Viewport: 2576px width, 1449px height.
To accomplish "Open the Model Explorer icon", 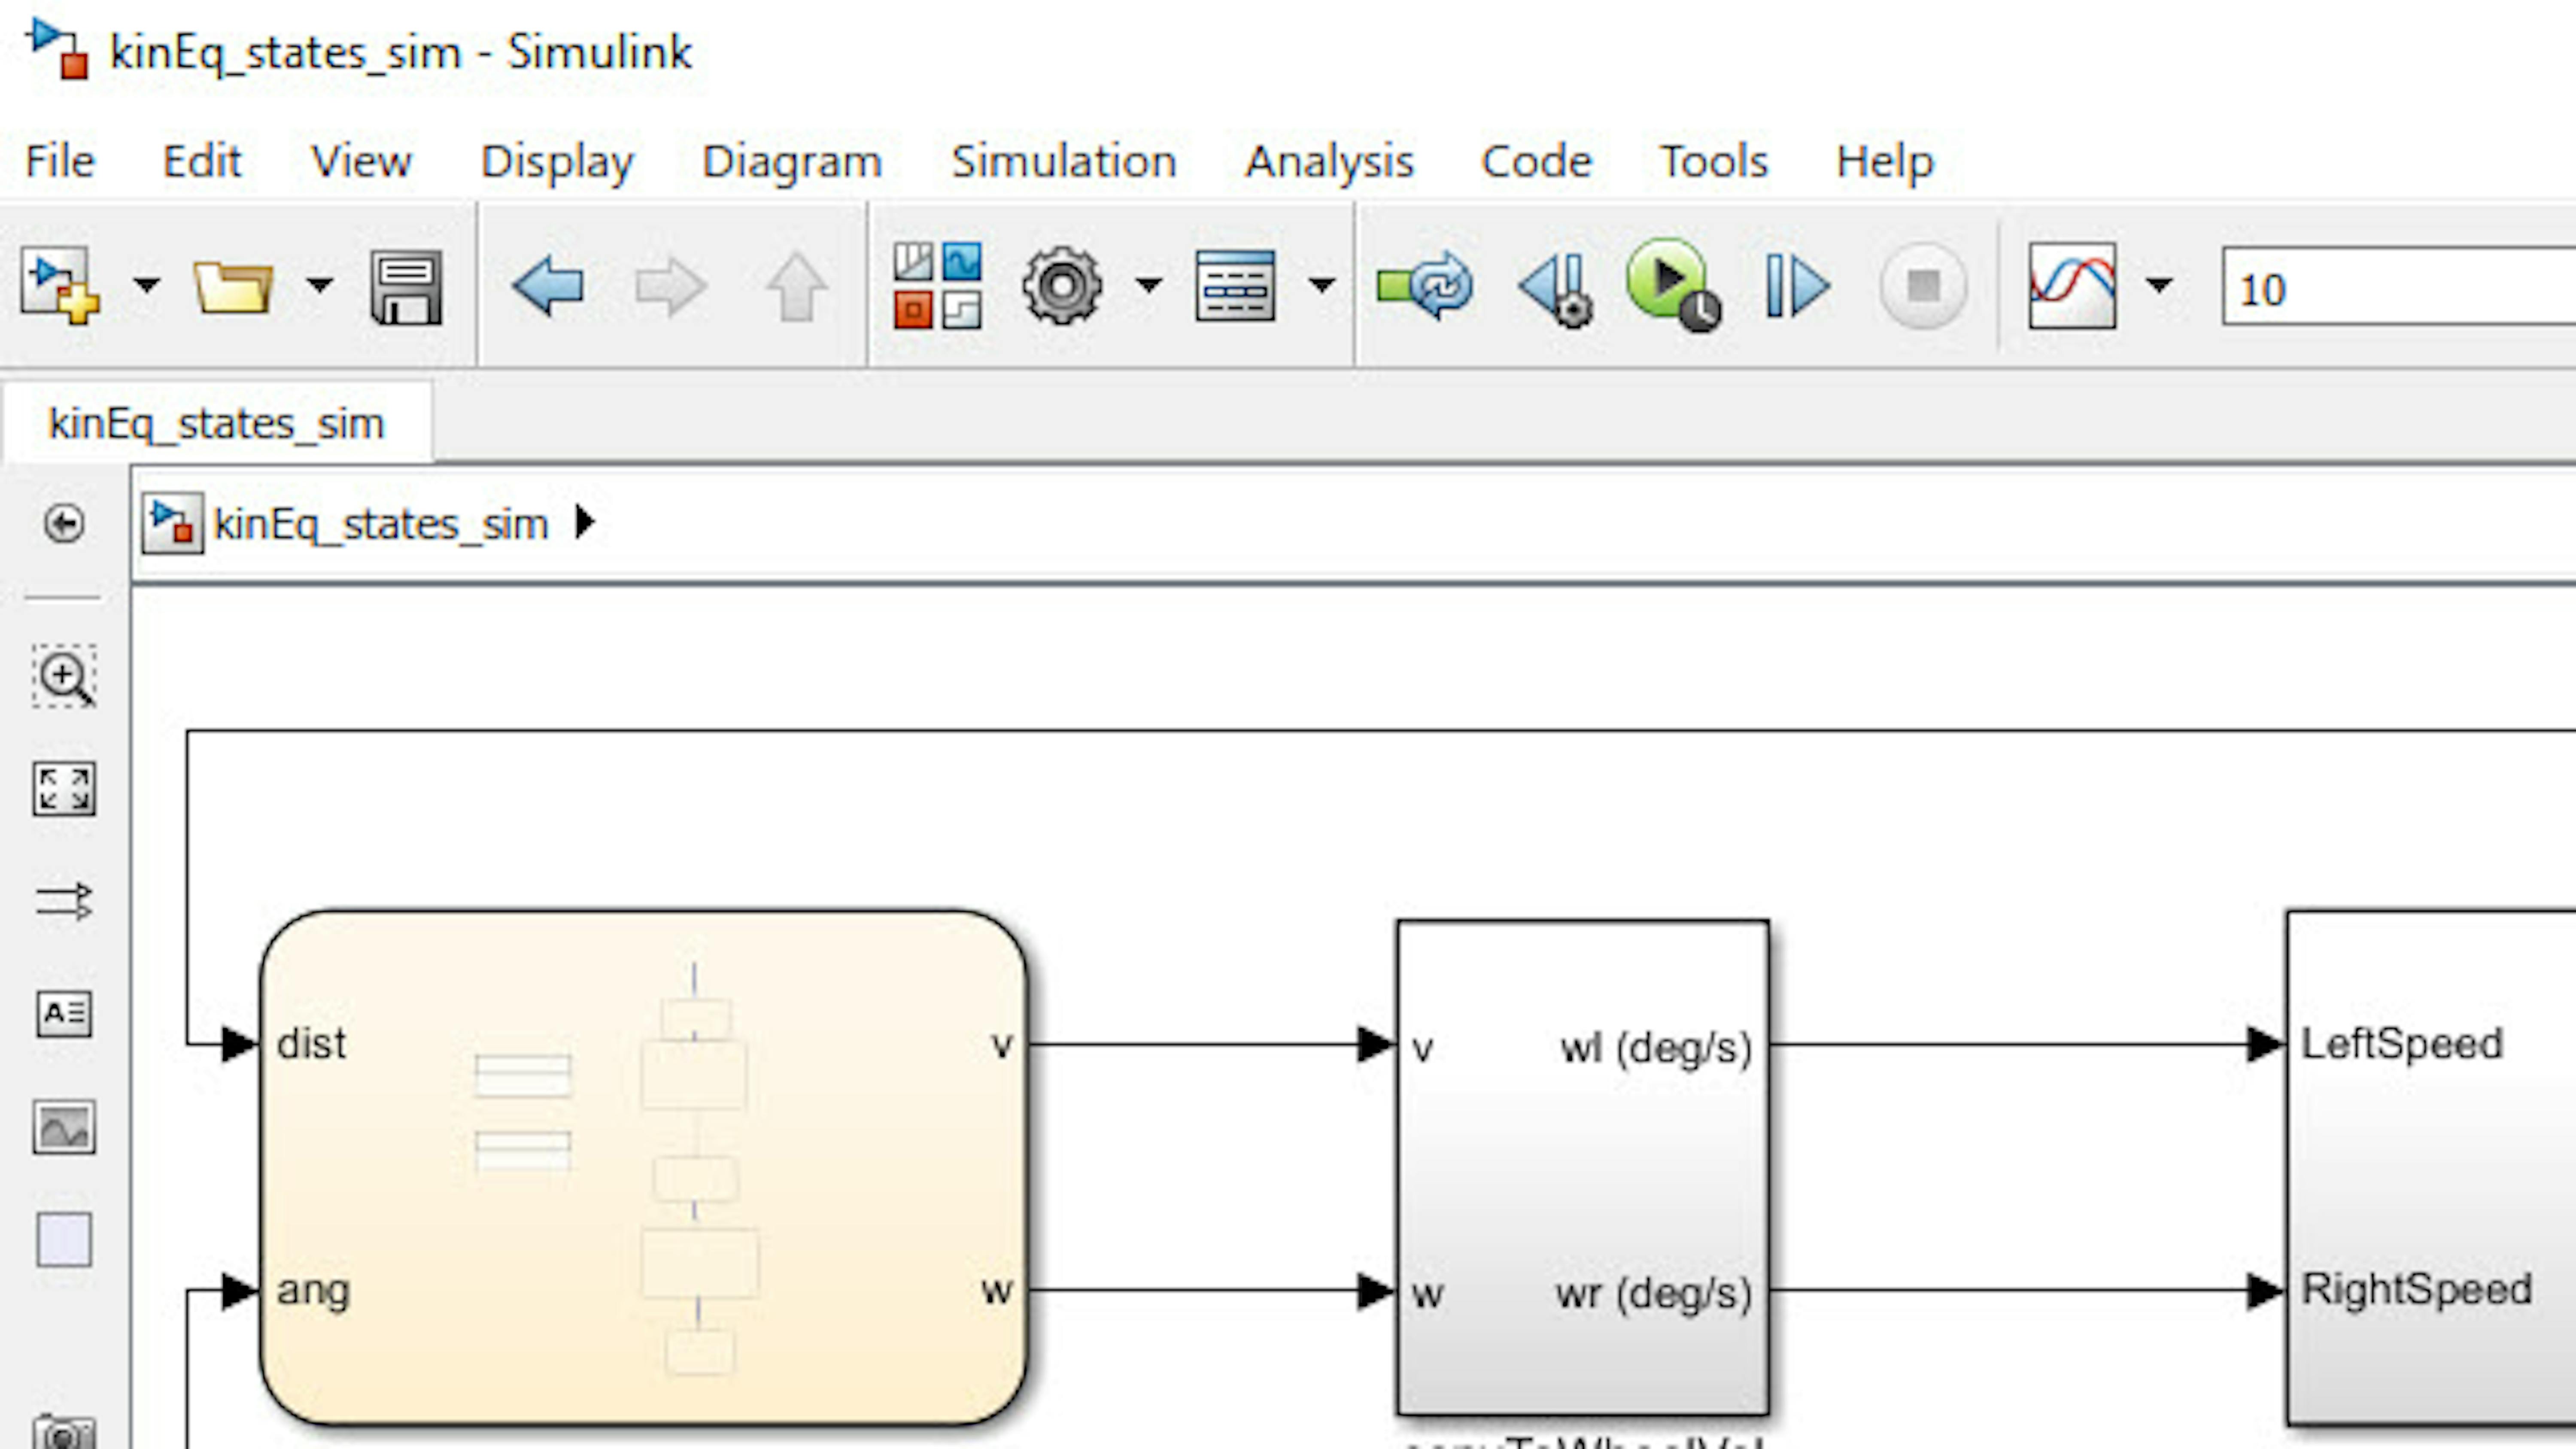I will 1235,286.
